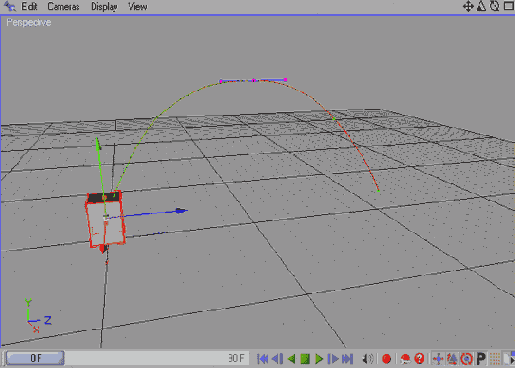Toggle sound playback speaker icon
The image size is (515, 368).
tap(368, 359)
